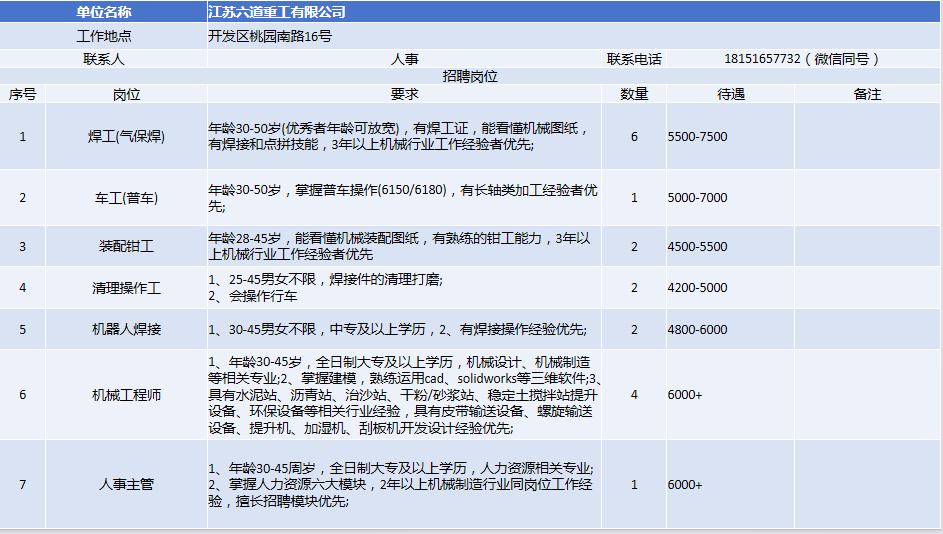Image resolution: width=943 pixels, height=534 pixels.
Task: Click the 要求 column header
Action: pyautogui.click(x=404, y=94)
